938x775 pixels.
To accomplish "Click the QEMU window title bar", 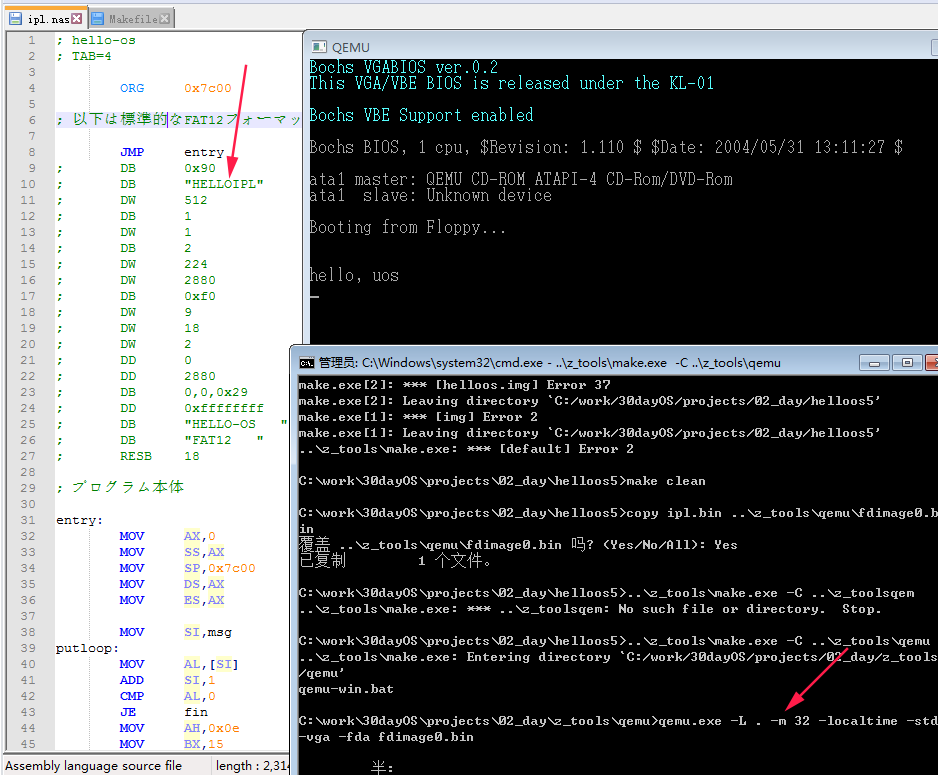I will pyautogui.click(x=622, y=47).
